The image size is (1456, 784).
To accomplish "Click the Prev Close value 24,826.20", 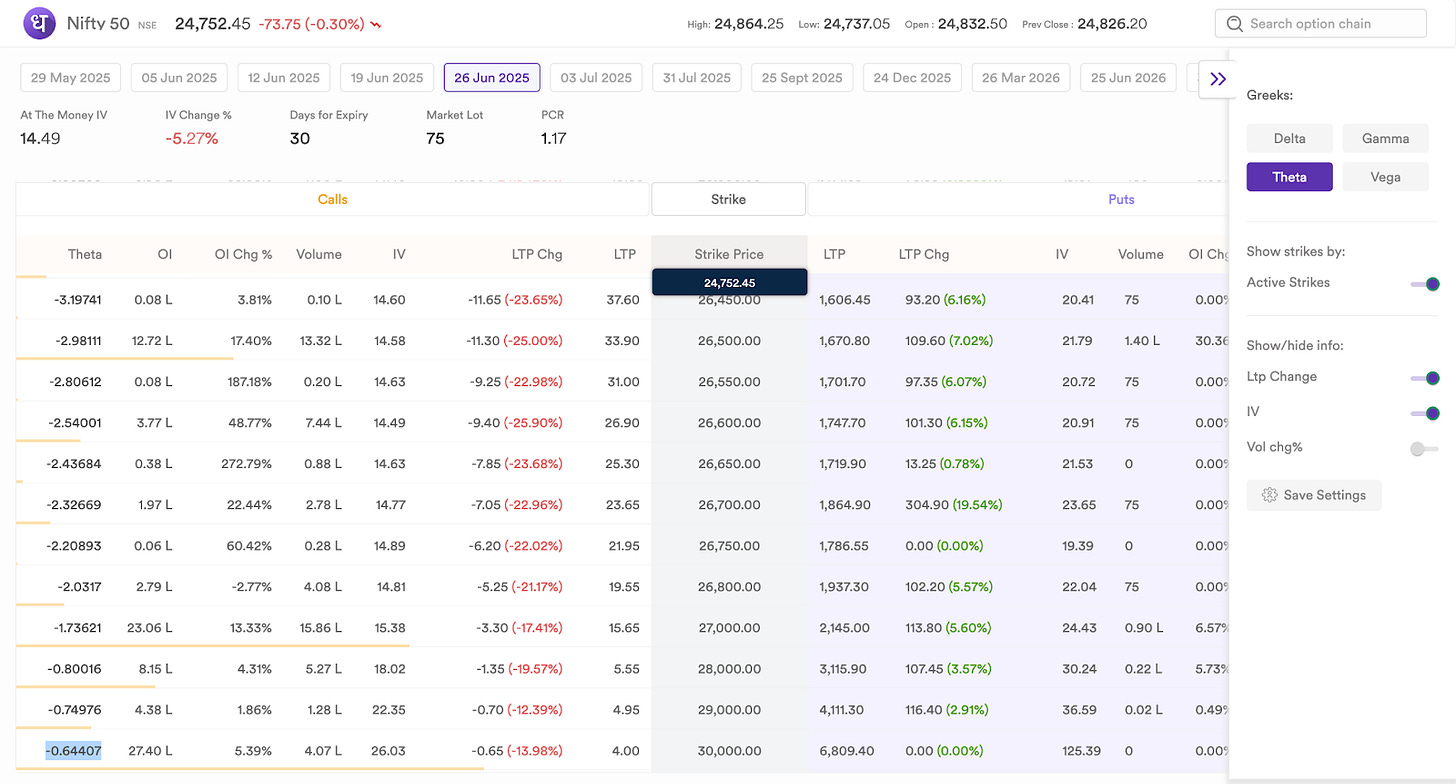I will [x=1112, y=24].
